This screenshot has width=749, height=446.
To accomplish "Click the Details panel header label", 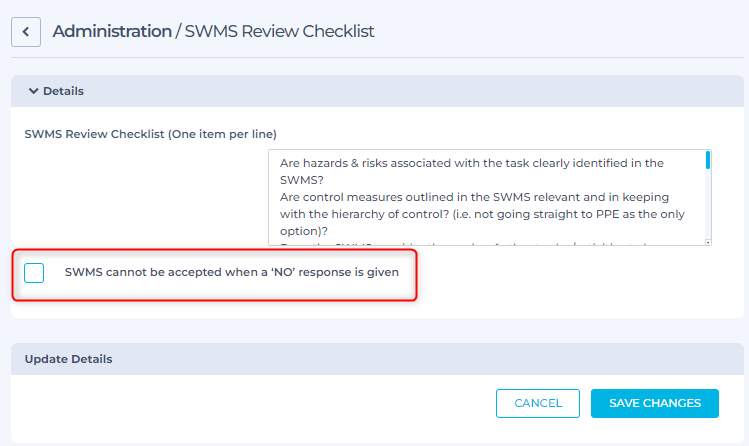I will pos(63,91).
